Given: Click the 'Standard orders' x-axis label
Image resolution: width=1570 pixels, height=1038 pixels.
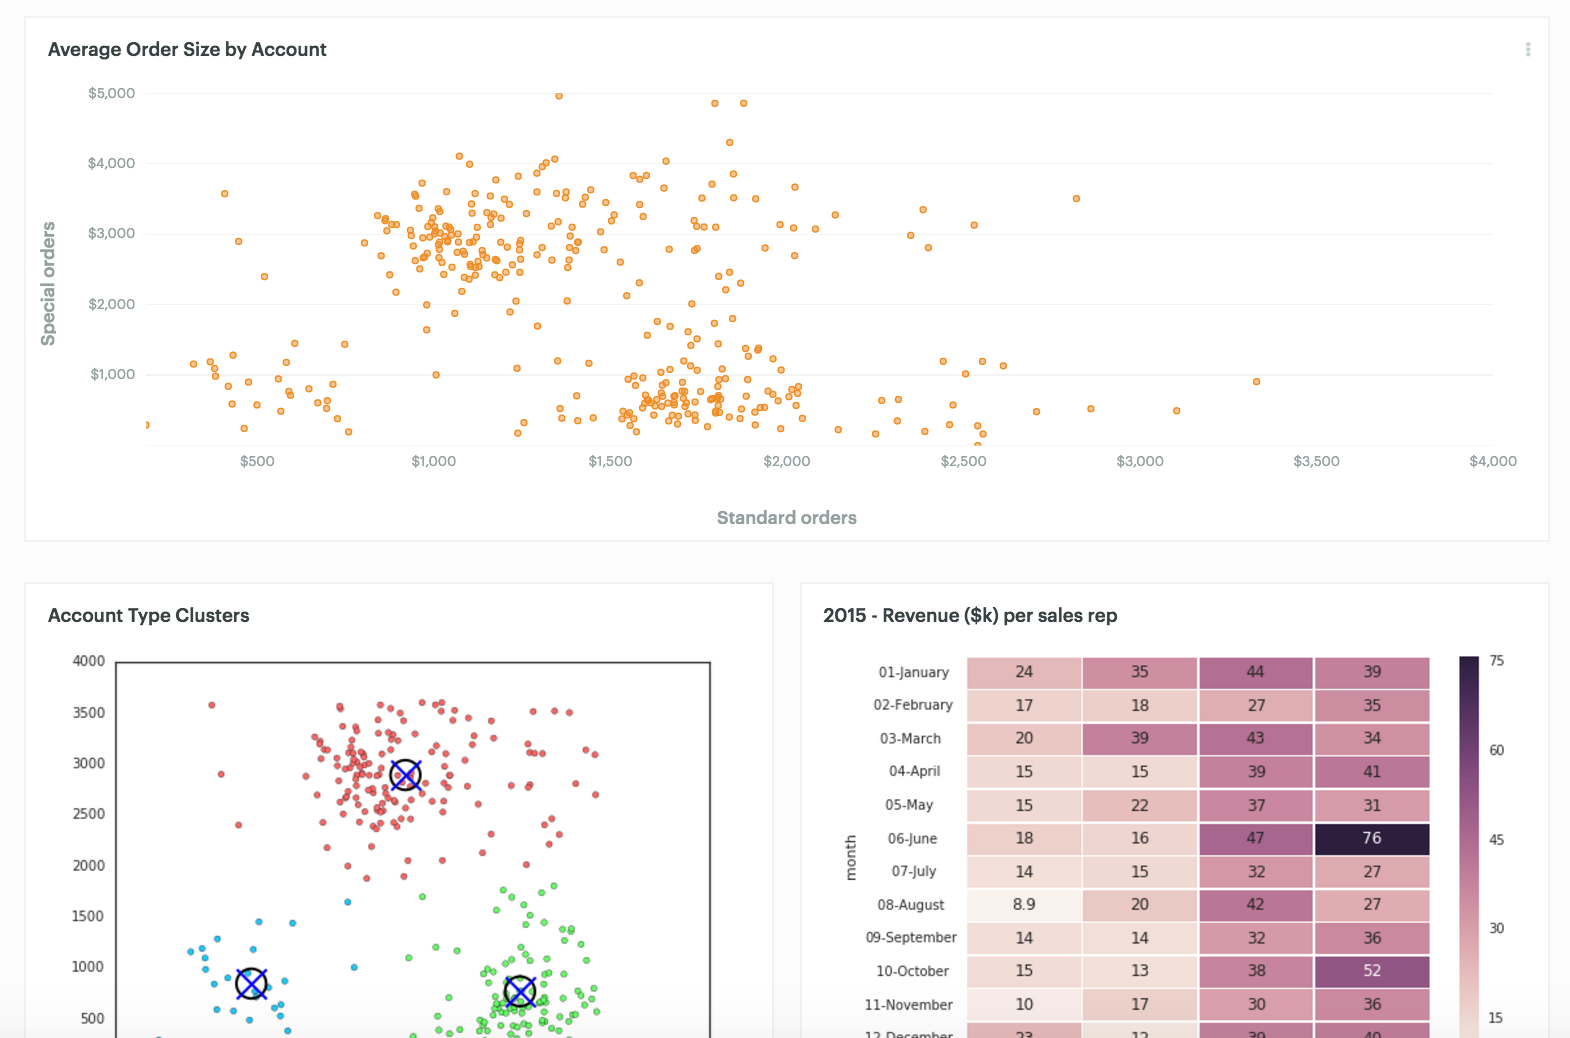Looking at the screenshot, I should pyautogui.click(x=787, y=518).
